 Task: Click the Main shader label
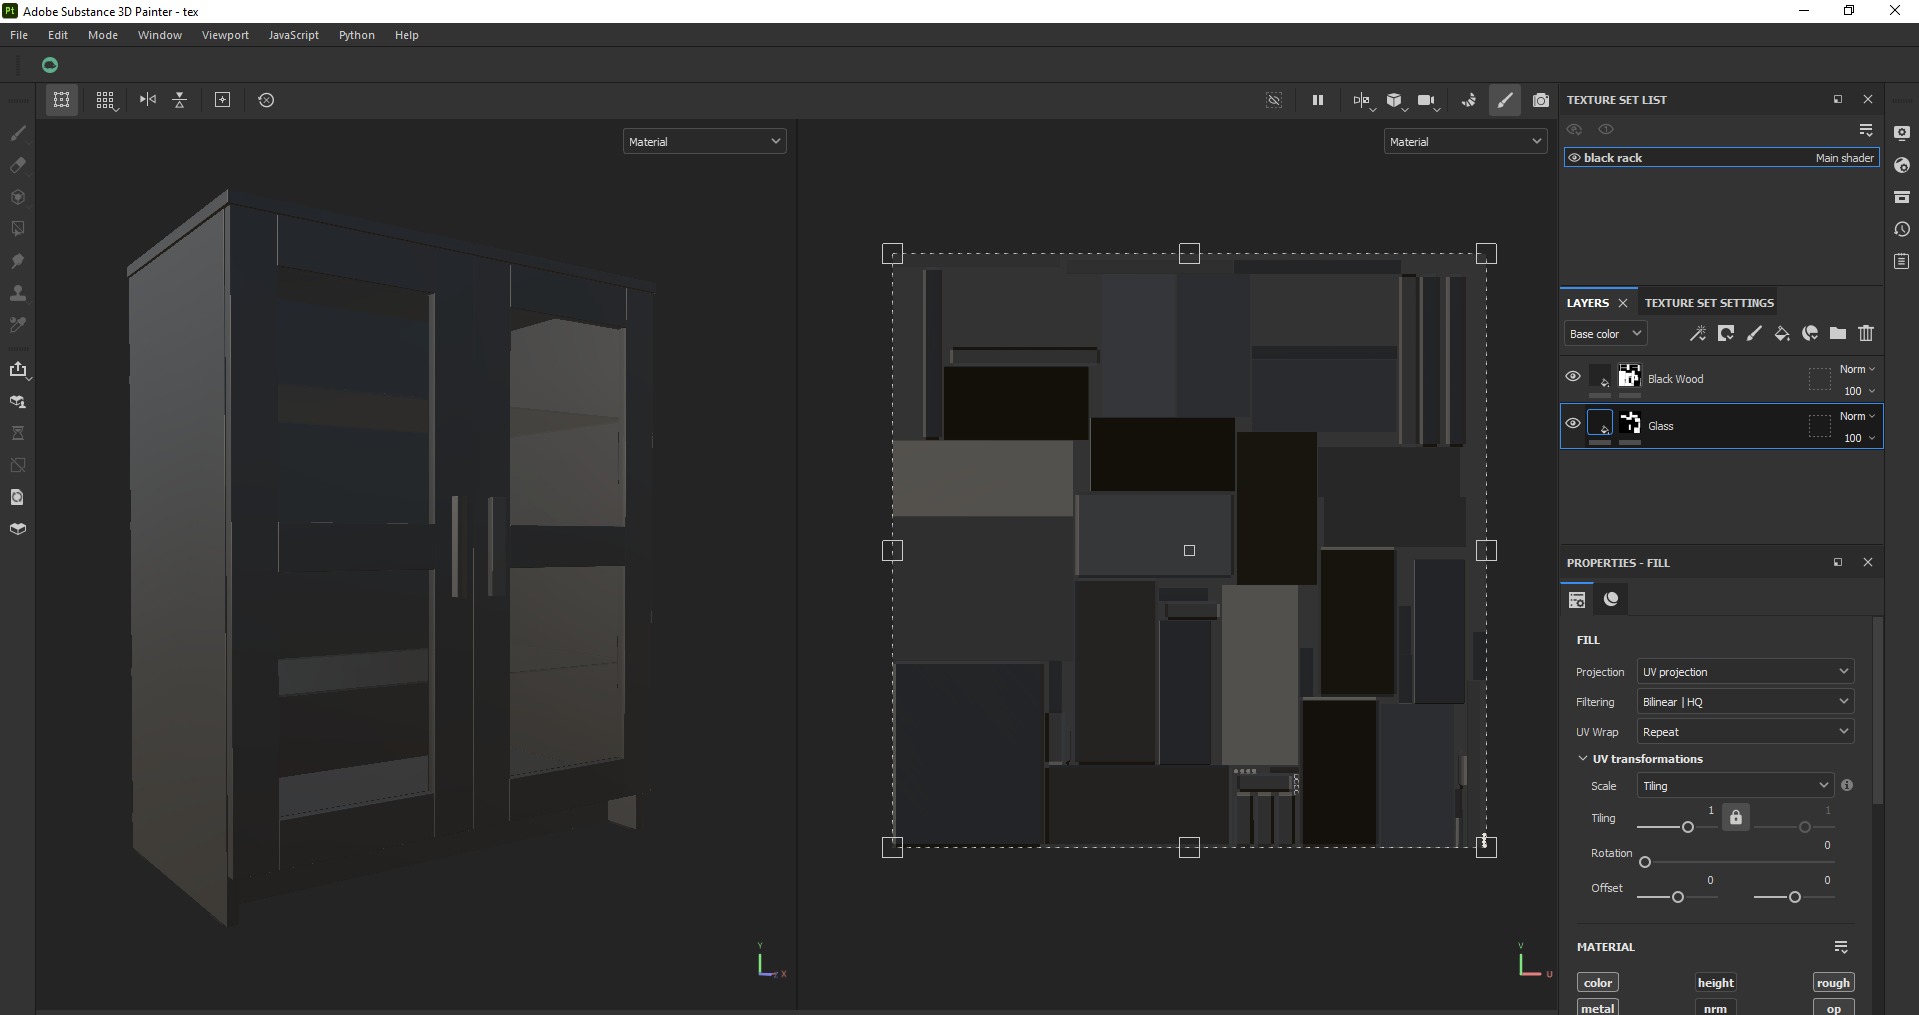[1845, 158]
